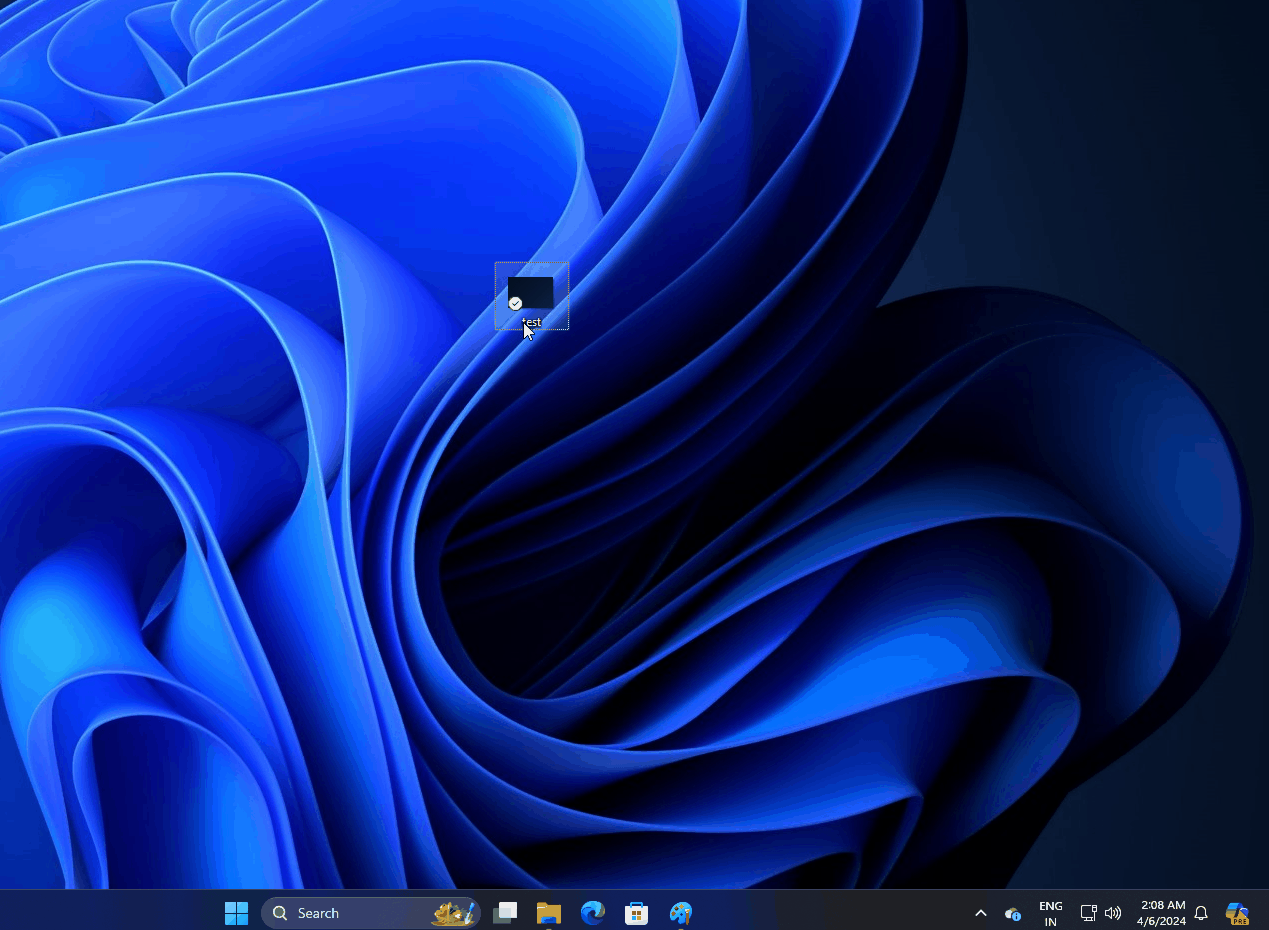Screen dimensions: 1269x930
Task: Switch ENG IN input language
Action: [1051, 913]
